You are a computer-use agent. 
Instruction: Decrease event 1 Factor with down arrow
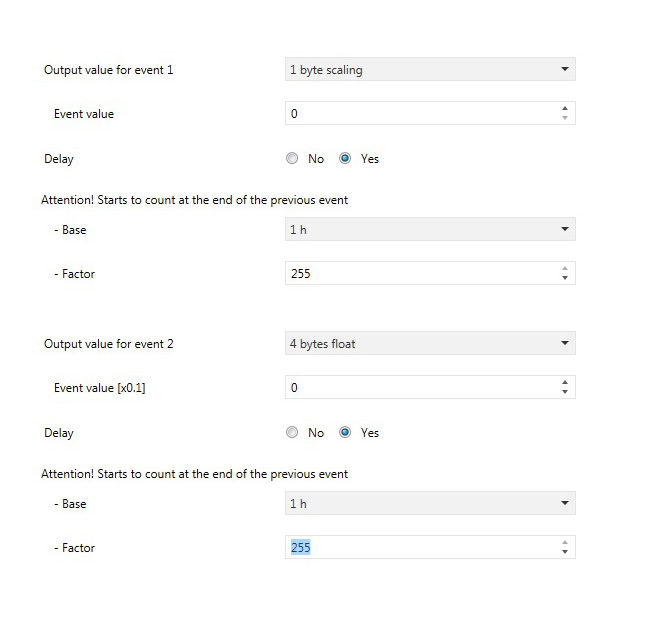pos(565,279)
